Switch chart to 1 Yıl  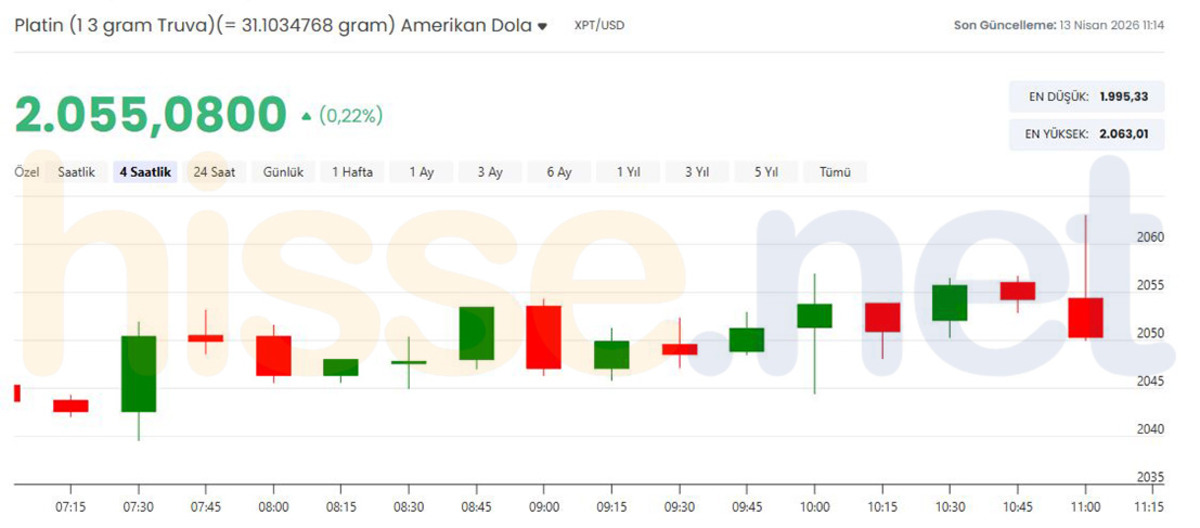628,172
